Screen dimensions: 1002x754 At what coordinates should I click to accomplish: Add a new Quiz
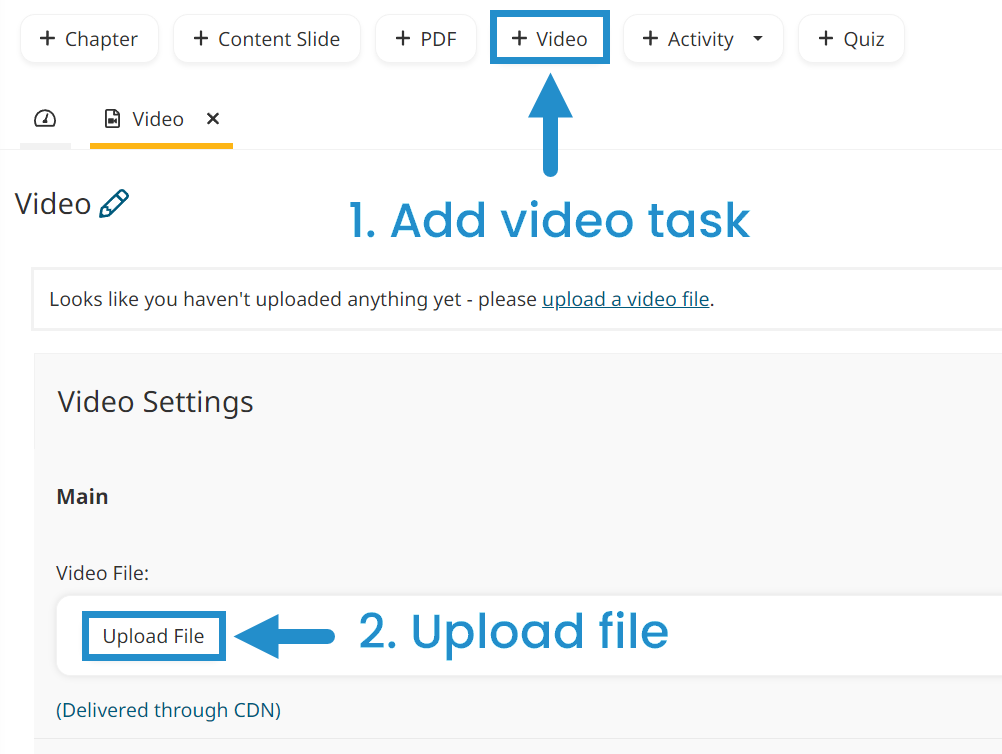tap(851, 38)
